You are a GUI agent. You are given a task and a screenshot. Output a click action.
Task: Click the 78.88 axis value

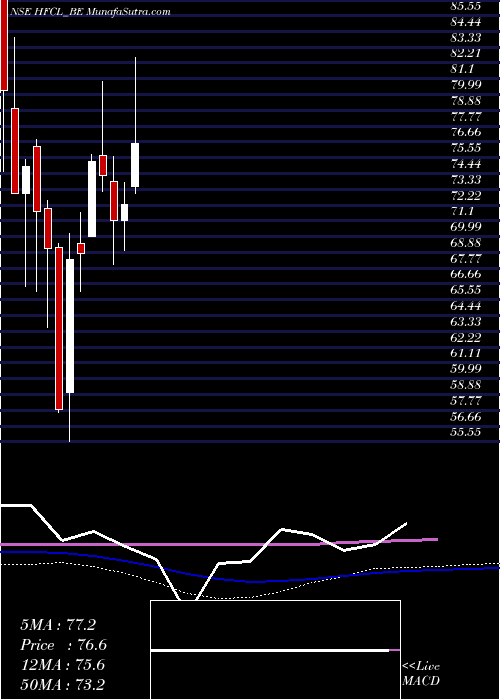pyautogui.click(x=466, y=100)
